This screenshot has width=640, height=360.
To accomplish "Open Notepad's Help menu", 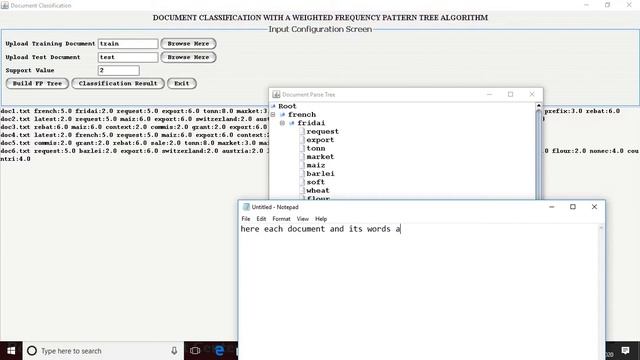I will 321,219.
